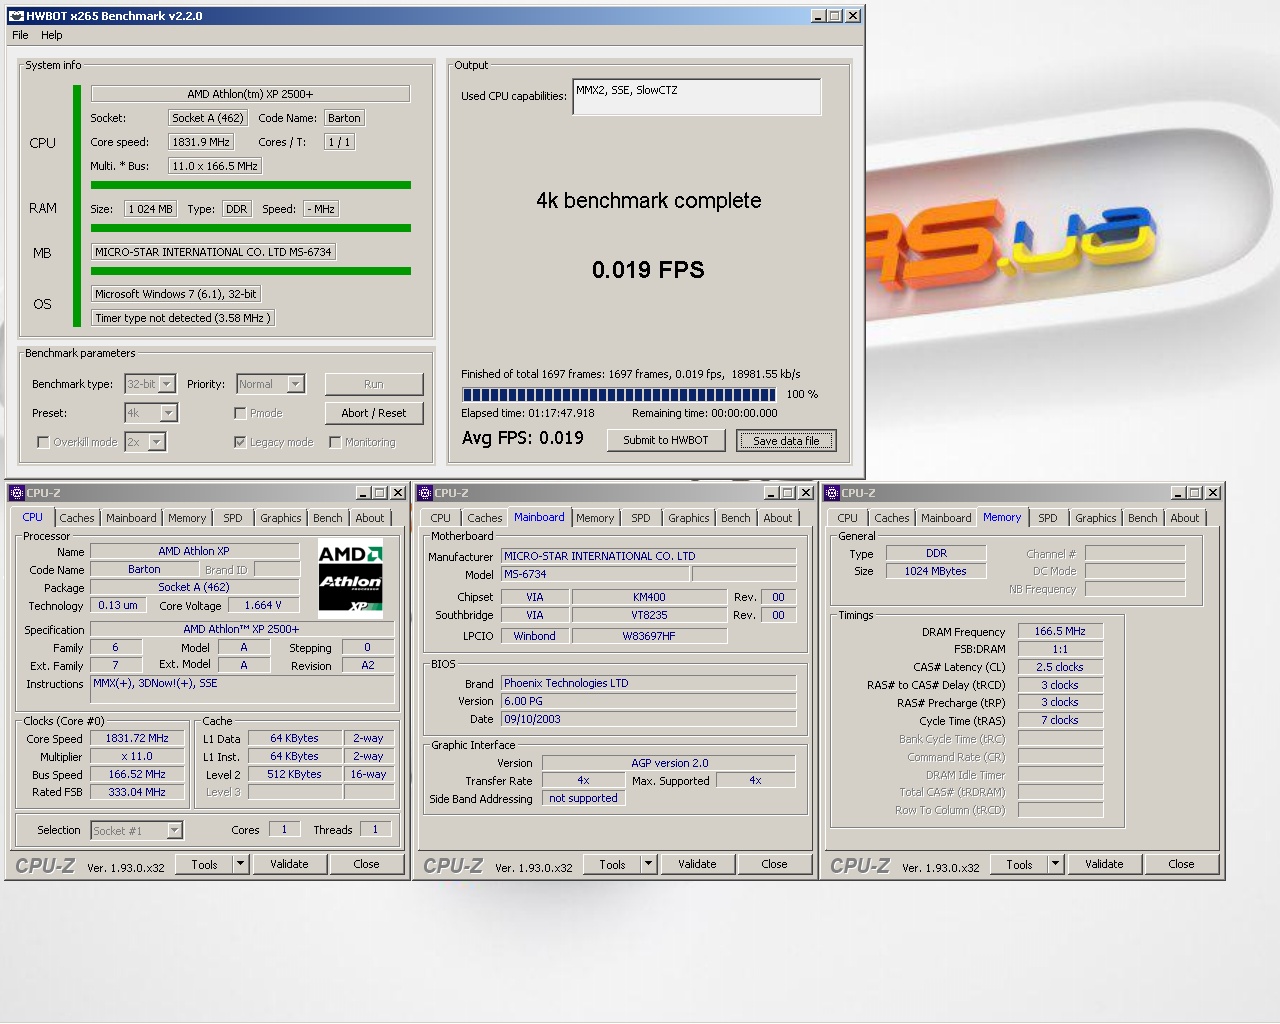The width and height of the screenshot is (1280, 1024).
Task: Click Validate in the first CPU-Z window
Action: [x=289, y=864]
